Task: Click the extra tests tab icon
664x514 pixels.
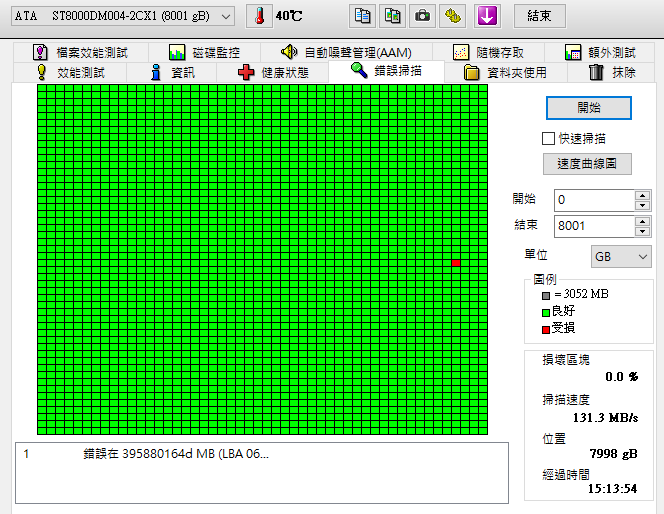Action: (573, 53)
